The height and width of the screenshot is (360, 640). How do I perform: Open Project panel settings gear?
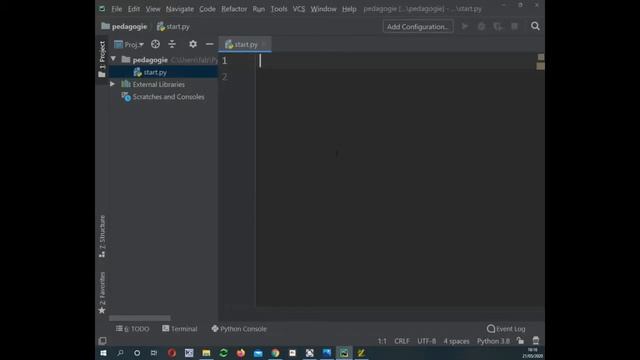(193, 44)
